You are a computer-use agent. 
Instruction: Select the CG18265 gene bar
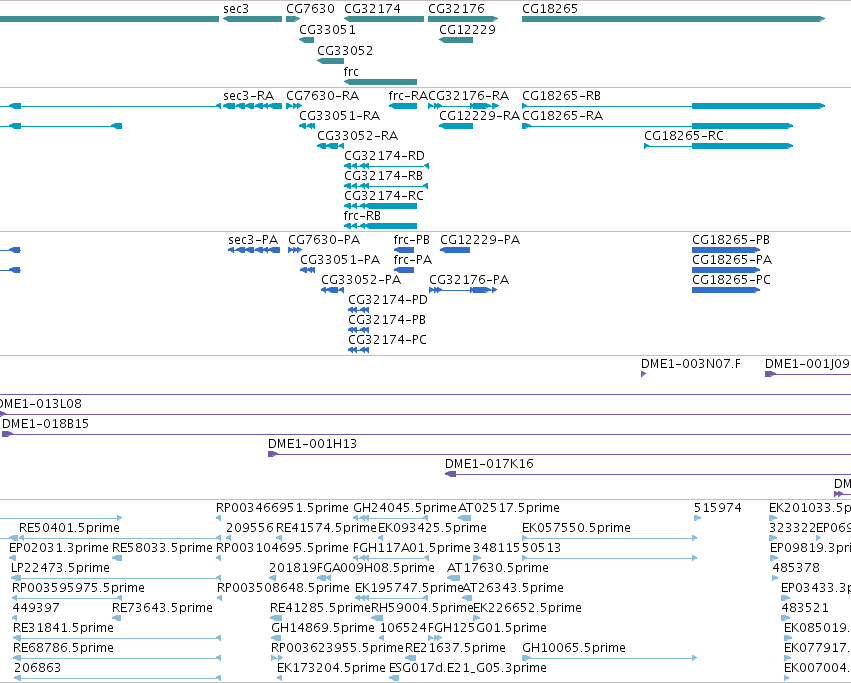674,19
